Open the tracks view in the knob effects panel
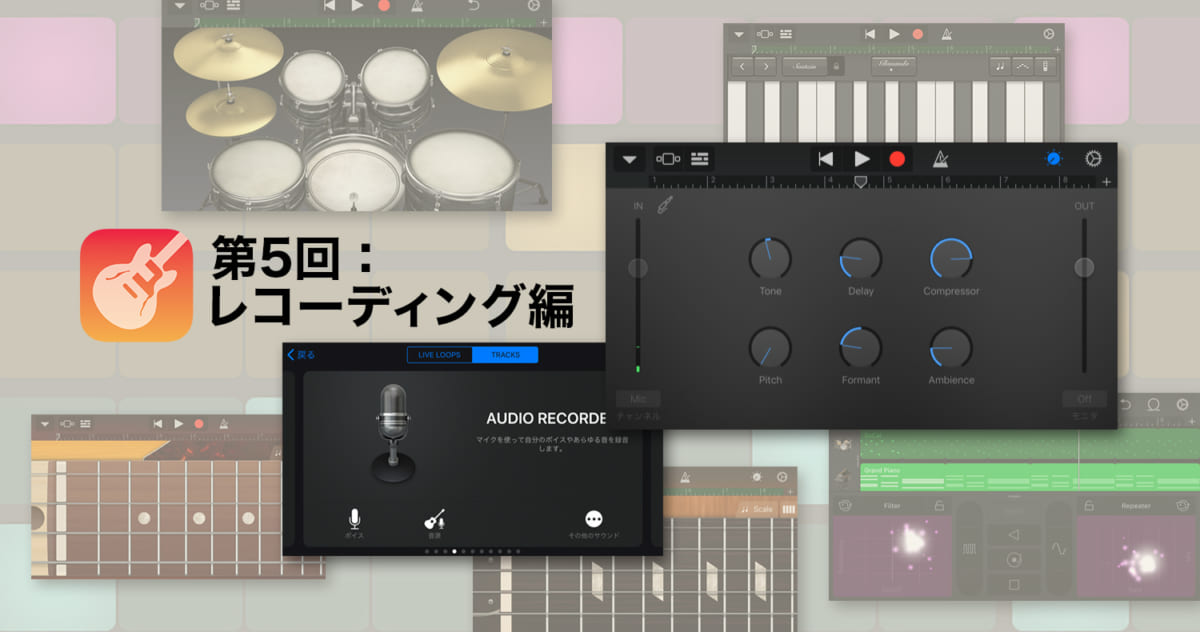The height and width of the screenshot is (632, 1200). (667, 159)
